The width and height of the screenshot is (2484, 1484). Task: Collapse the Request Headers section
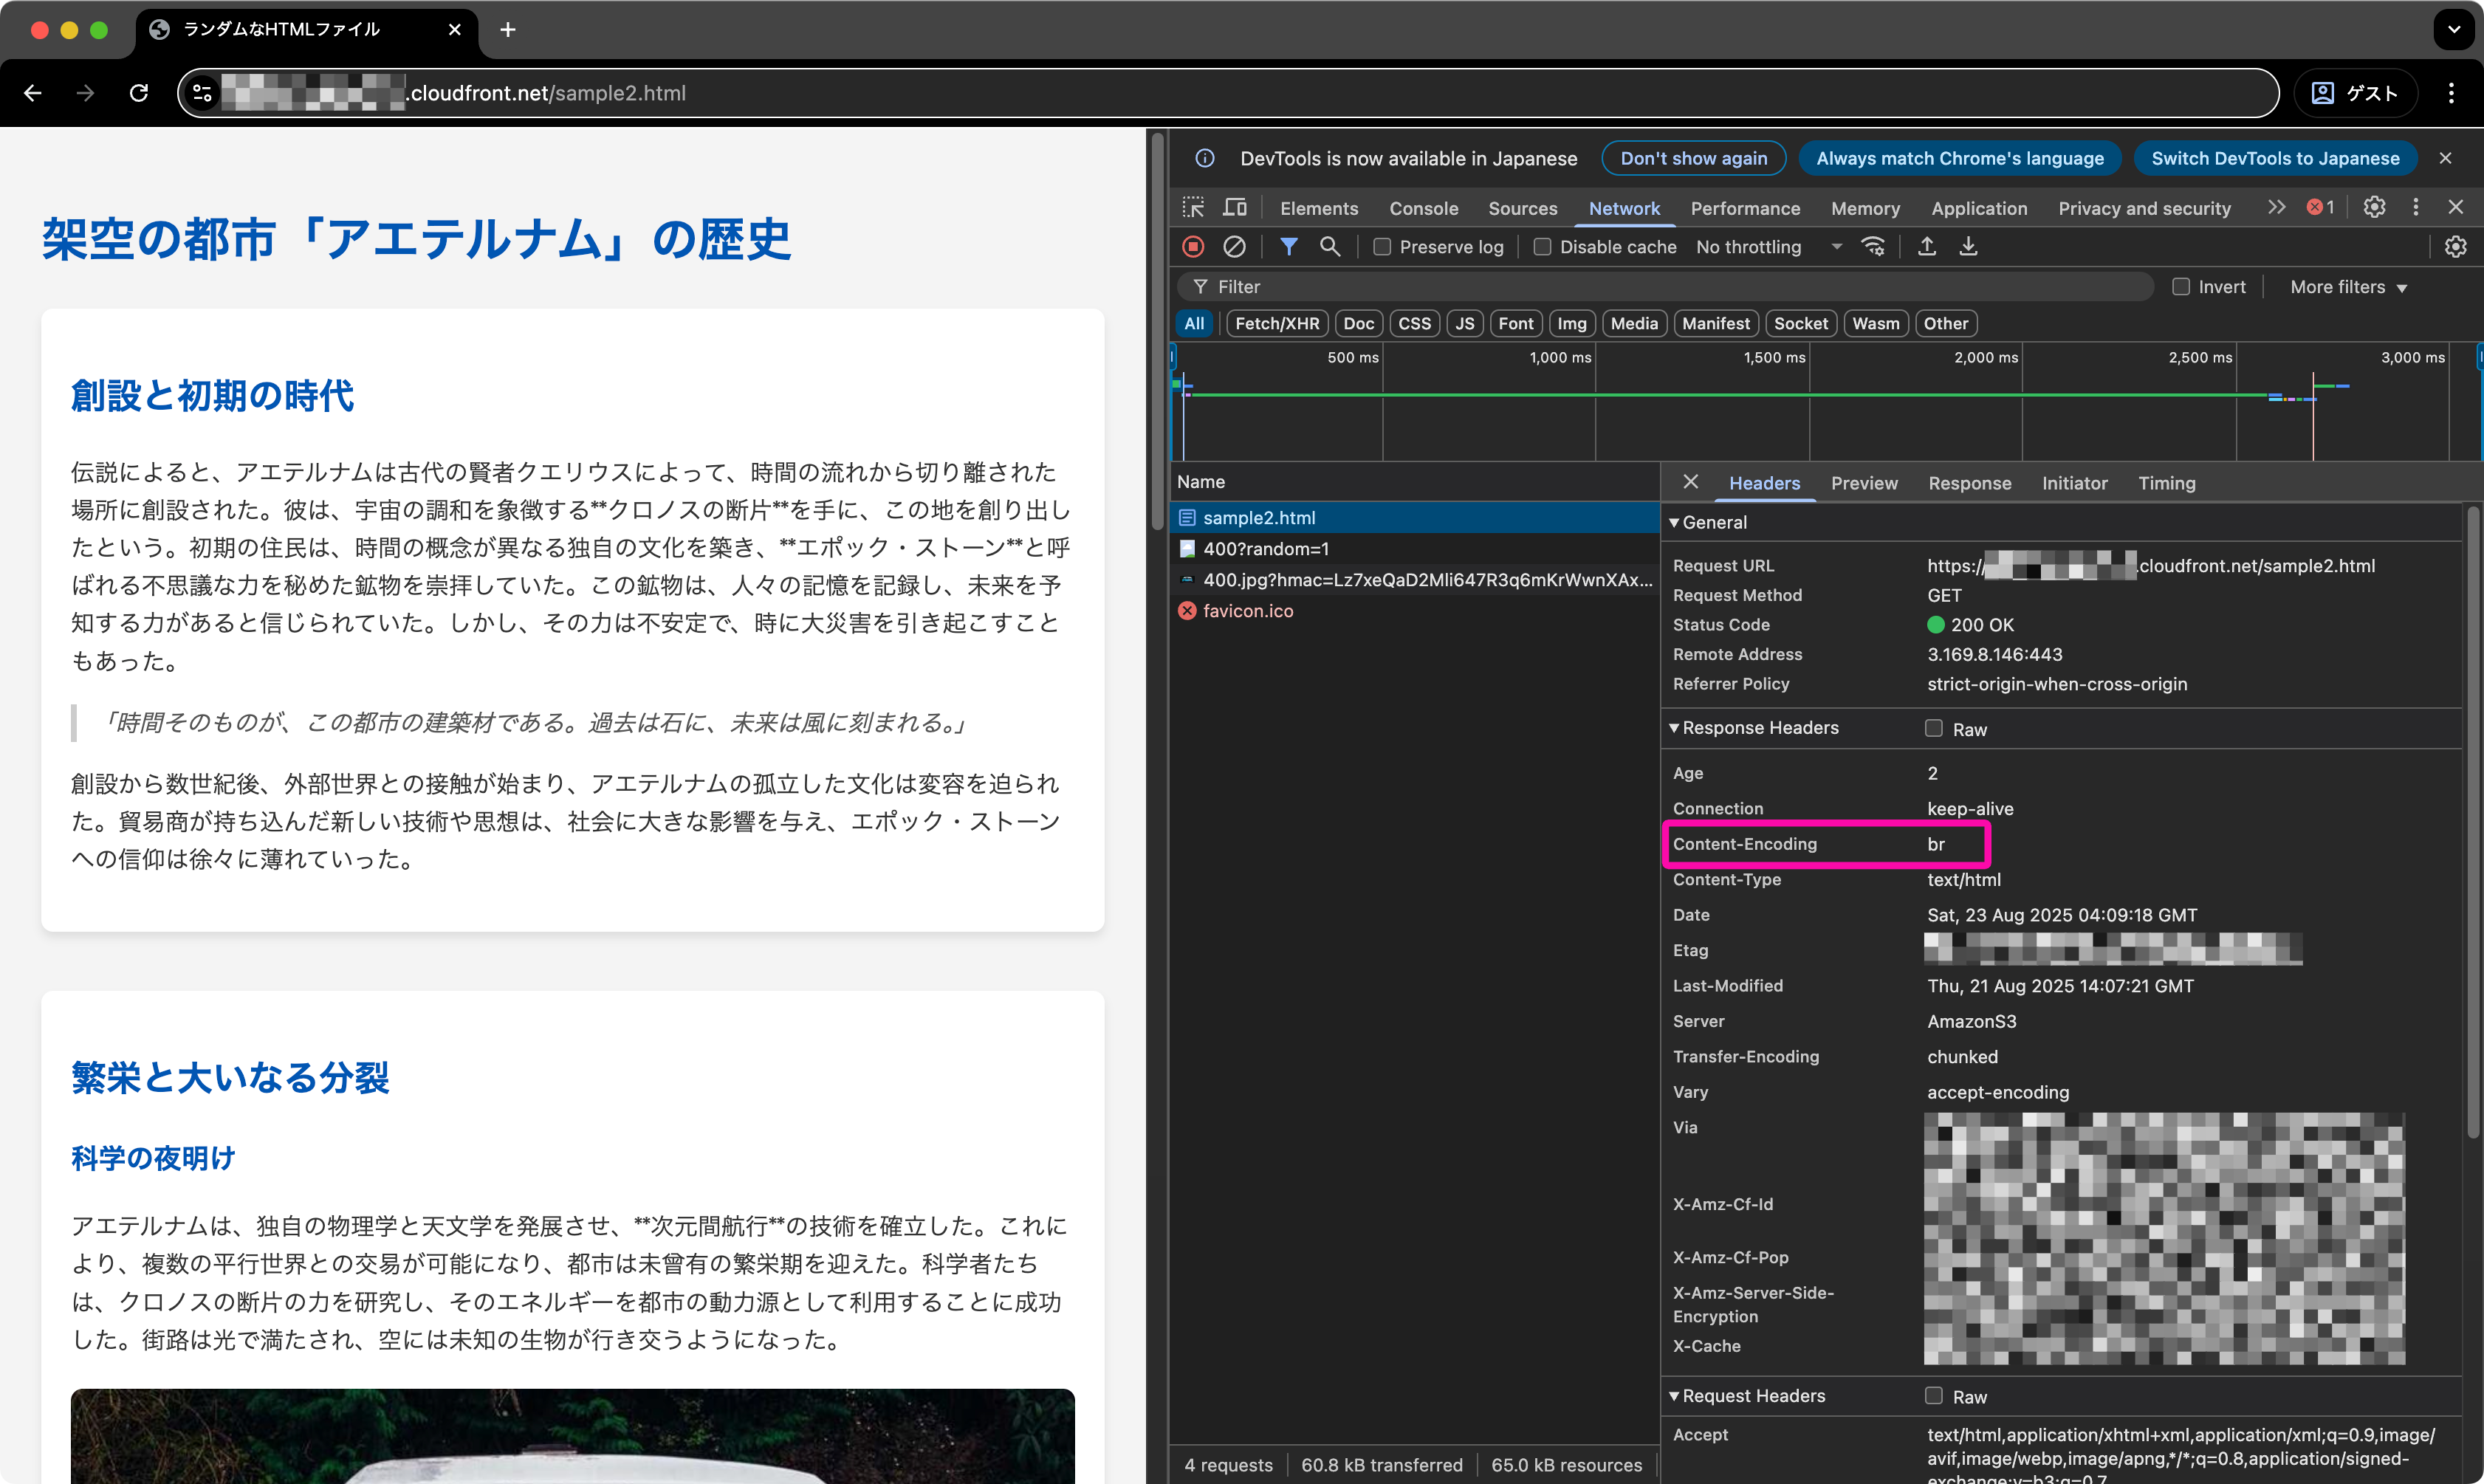coord(1747,1395)
